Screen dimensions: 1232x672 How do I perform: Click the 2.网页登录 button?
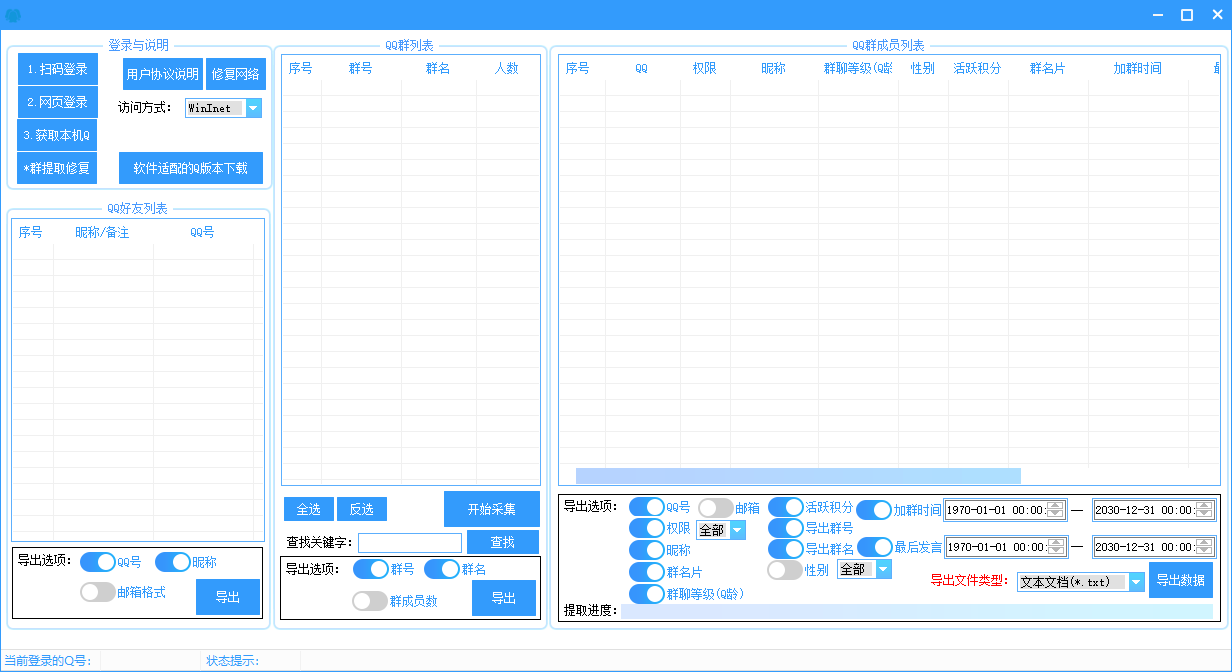click(x=57, y=102)
